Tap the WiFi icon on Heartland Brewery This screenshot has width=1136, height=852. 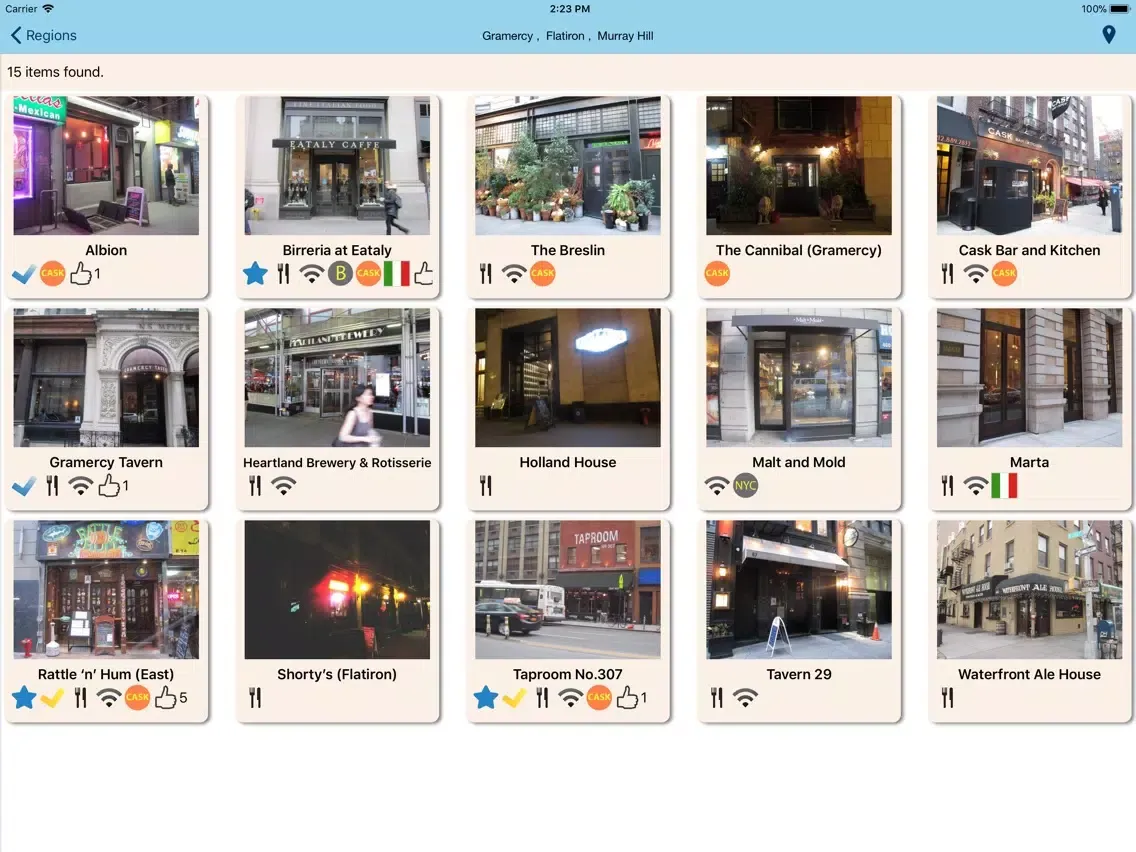(283, 486)
